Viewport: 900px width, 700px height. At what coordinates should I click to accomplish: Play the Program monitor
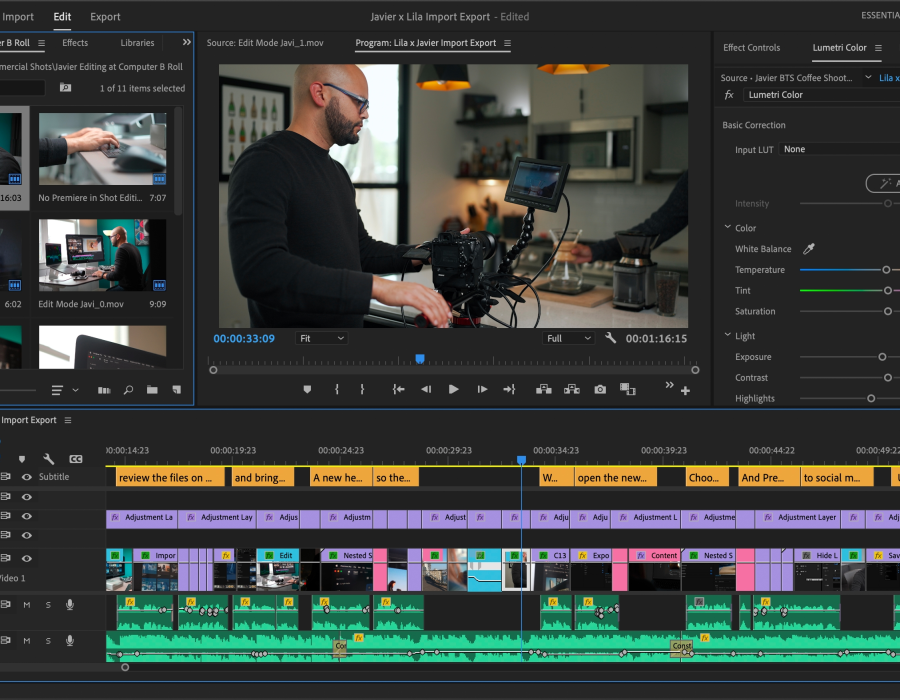pyautogui.click(x=453, y=390)
